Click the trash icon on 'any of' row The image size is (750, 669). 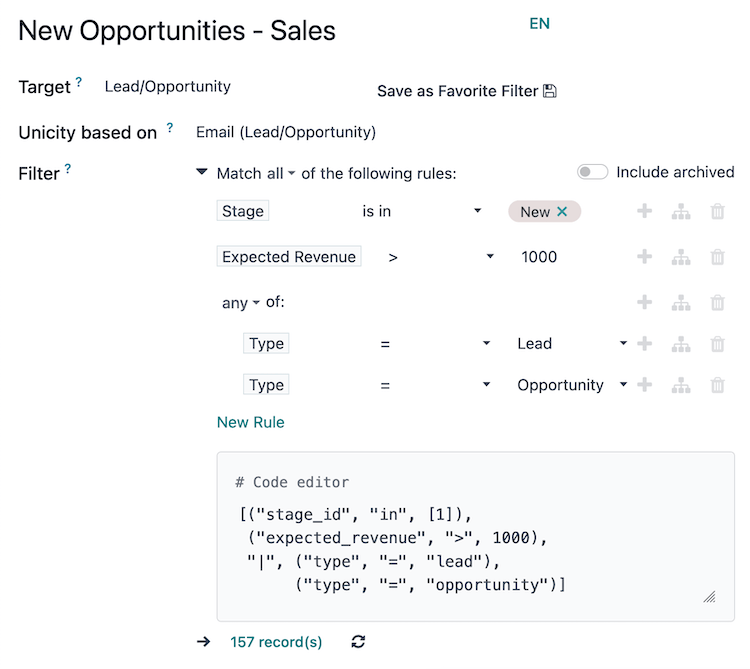tap(717, 303)
